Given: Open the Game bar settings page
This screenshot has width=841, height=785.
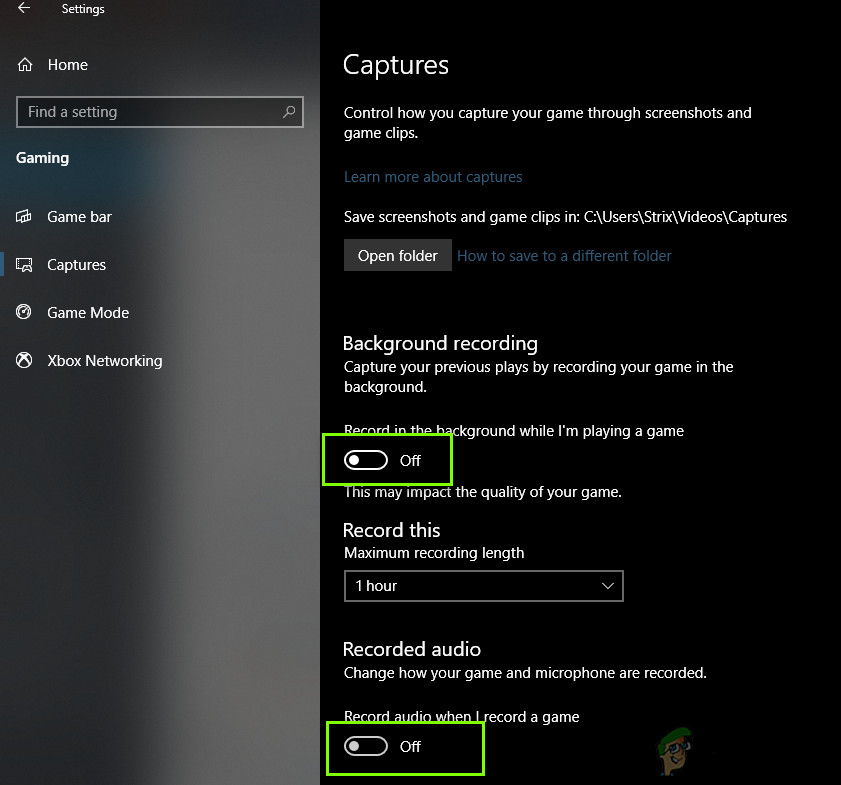Looking at the screenshot, I should point(79,217).
